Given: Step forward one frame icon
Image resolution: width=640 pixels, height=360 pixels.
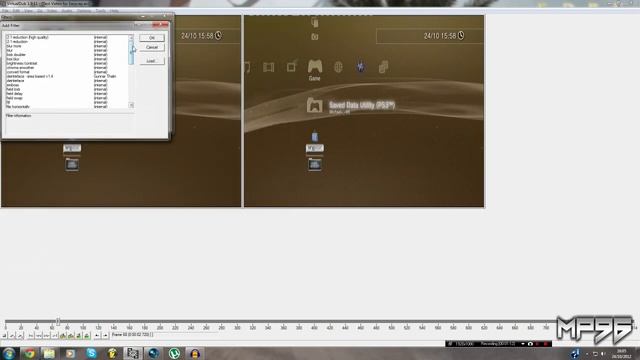Looking at the screenshot, I should click(x=47, y=335).
